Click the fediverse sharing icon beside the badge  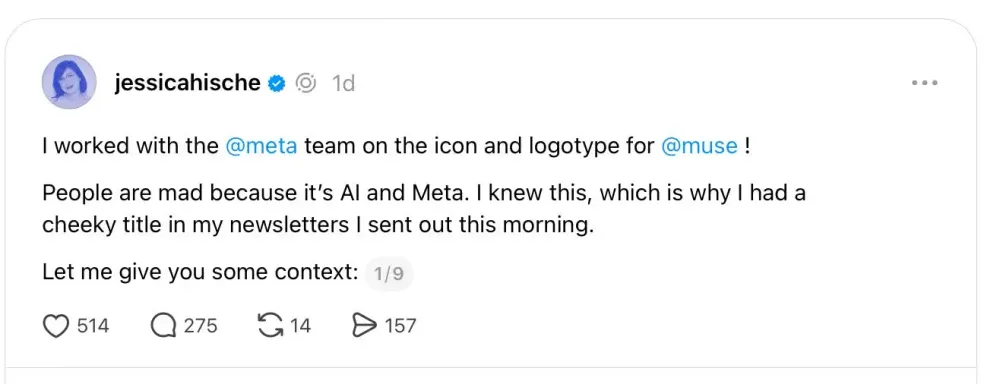pos(307,83)
